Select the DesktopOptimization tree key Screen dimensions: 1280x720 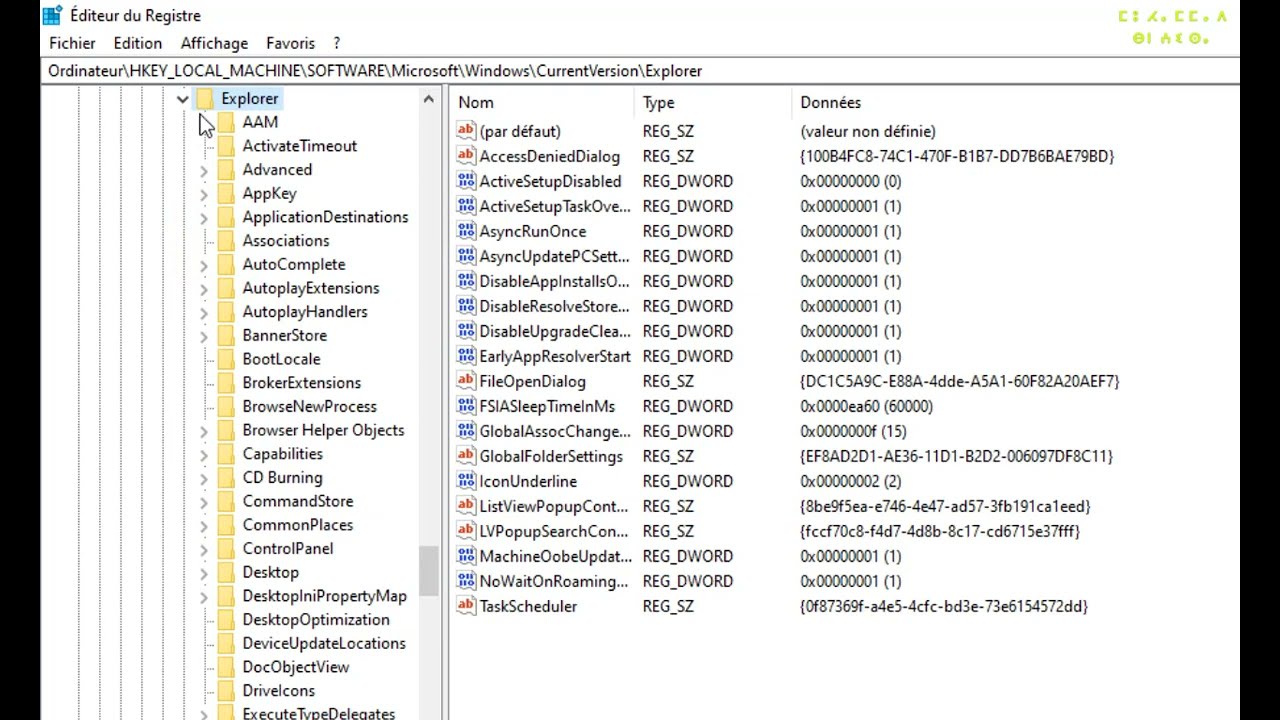pos(316,620)
